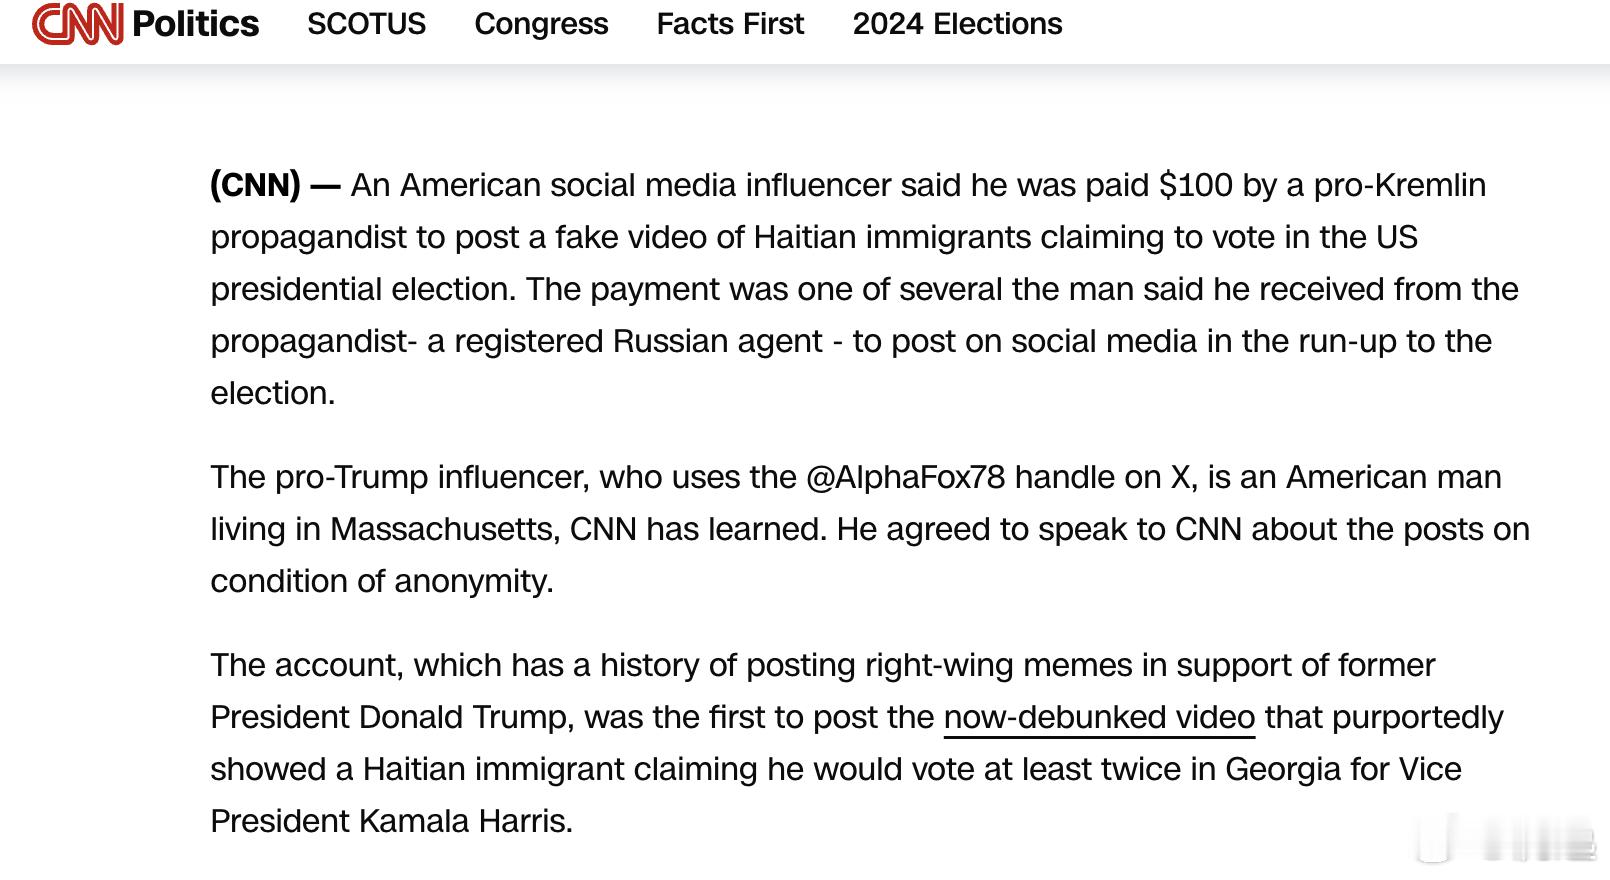
Task: Go to the SCOTUS section
Action: (366, 24)
